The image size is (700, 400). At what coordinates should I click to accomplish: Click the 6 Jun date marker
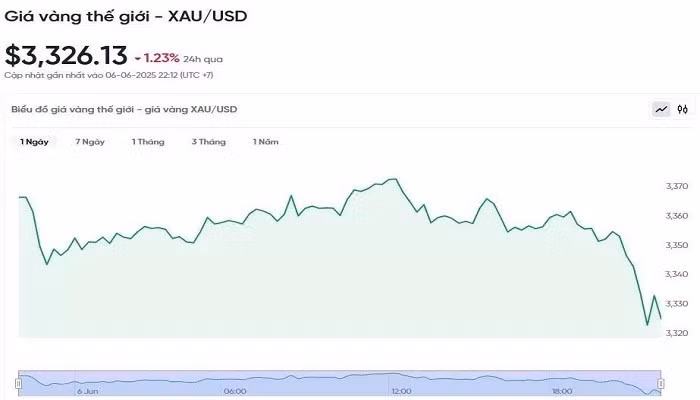click(88, 391)
